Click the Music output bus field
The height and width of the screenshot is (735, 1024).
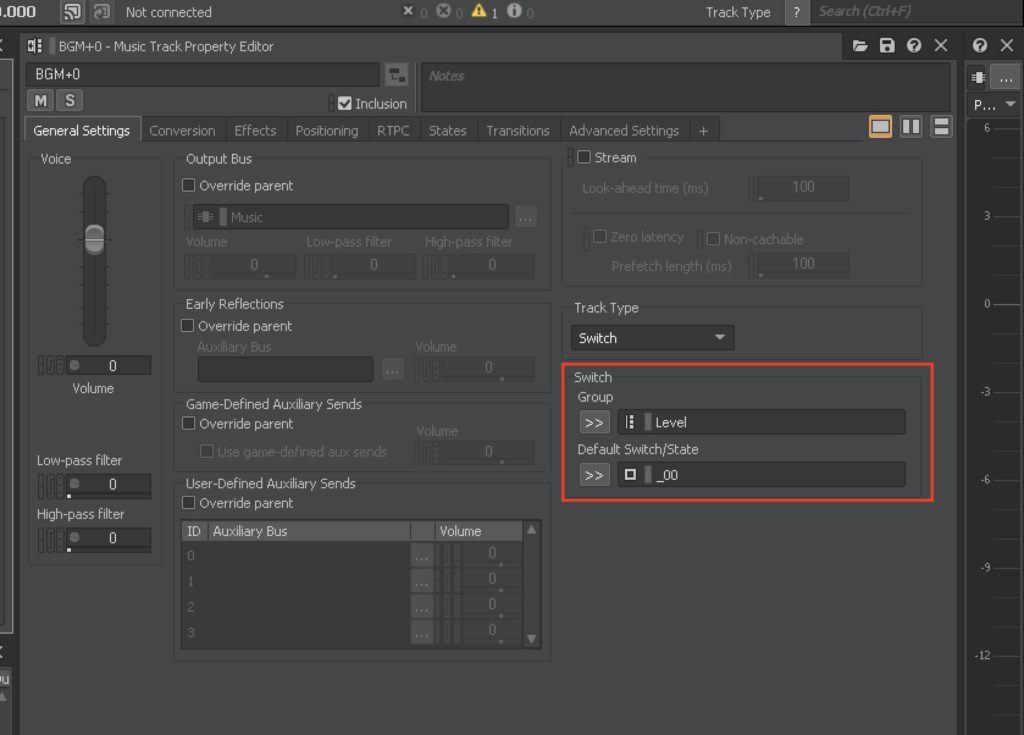[x=351, y=217]
